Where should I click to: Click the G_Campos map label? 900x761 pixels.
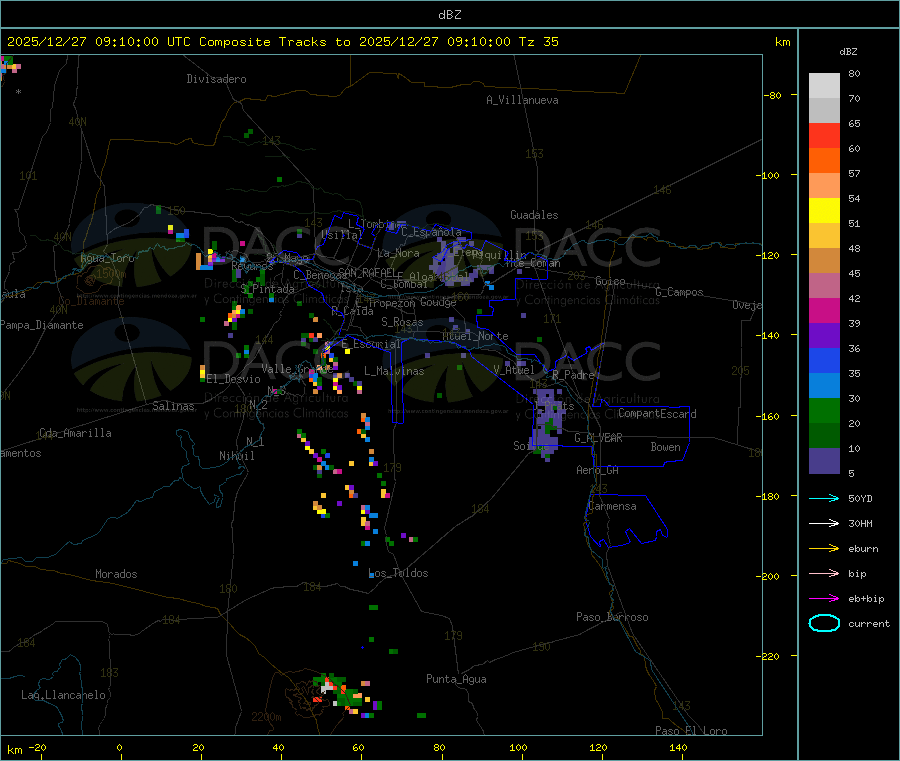pyautogui.click(x=679, y=292)
